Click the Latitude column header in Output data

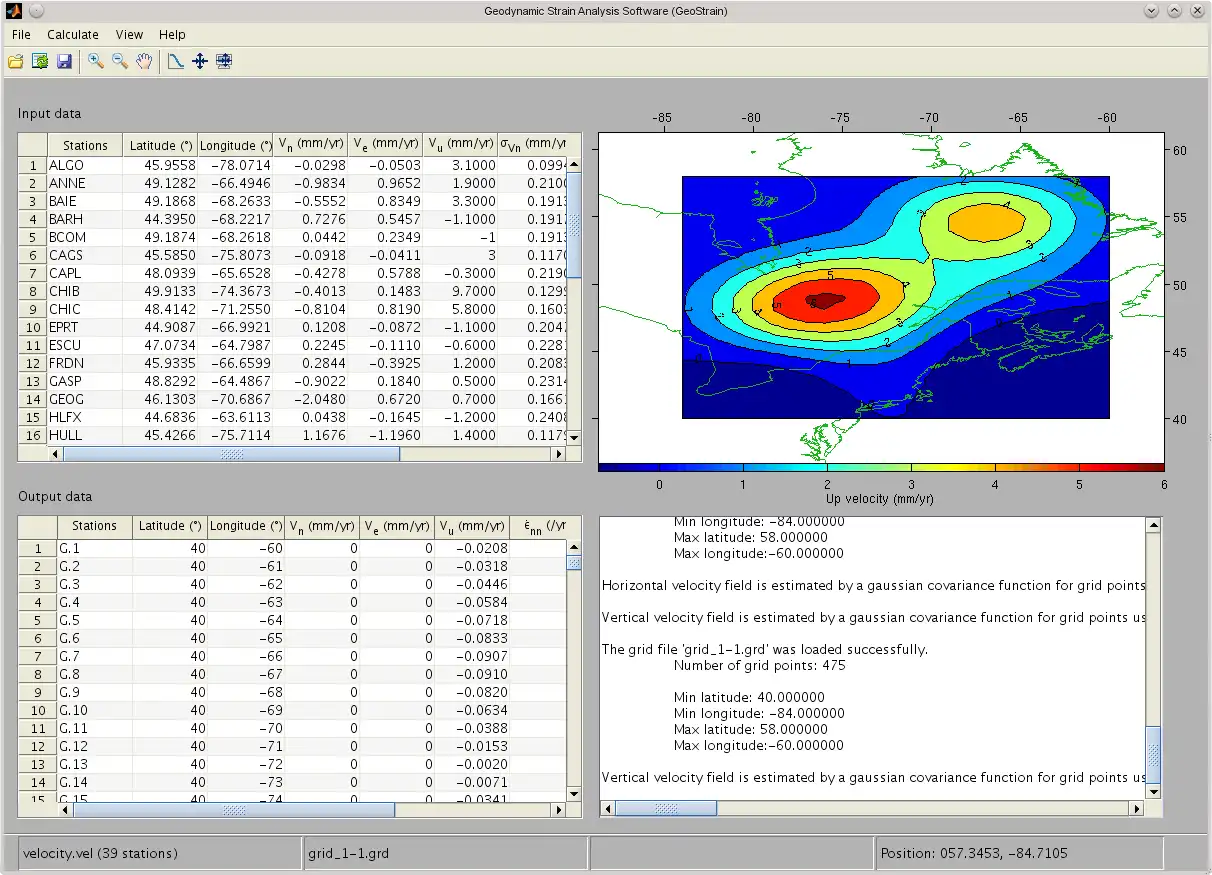click(170, 526)
